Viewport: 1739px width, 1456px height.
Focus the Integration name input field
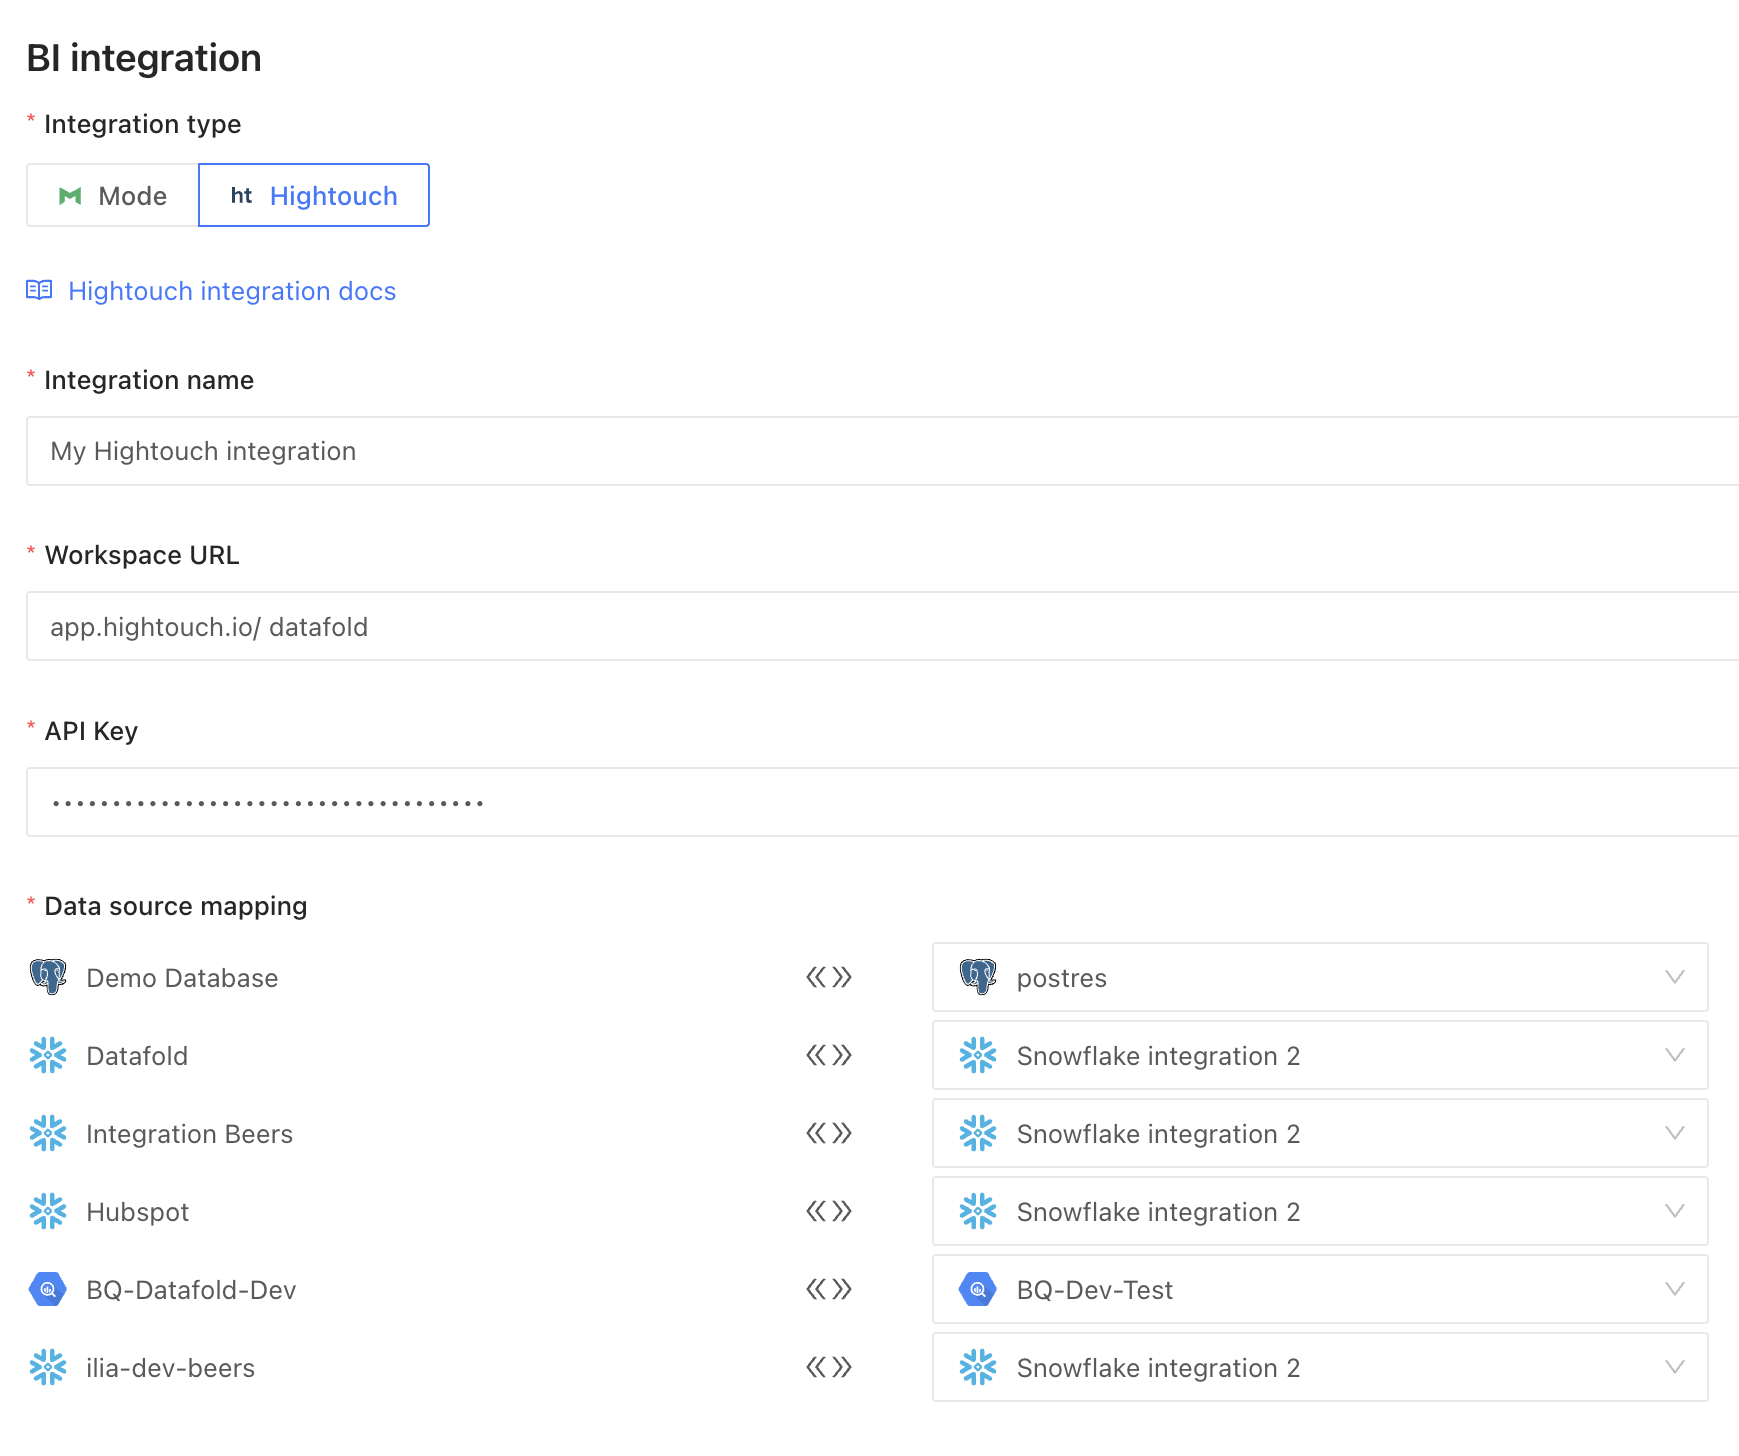[x=882, y=451]
